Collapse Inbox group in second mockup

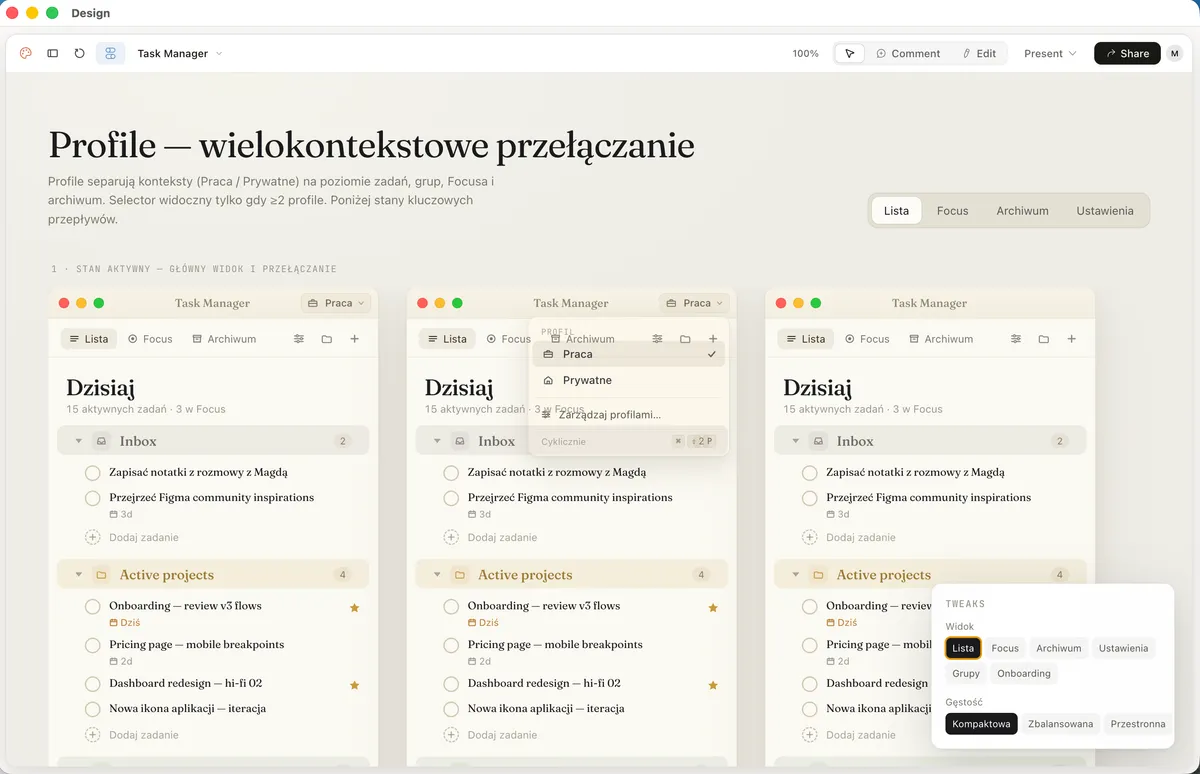point(436,441)
